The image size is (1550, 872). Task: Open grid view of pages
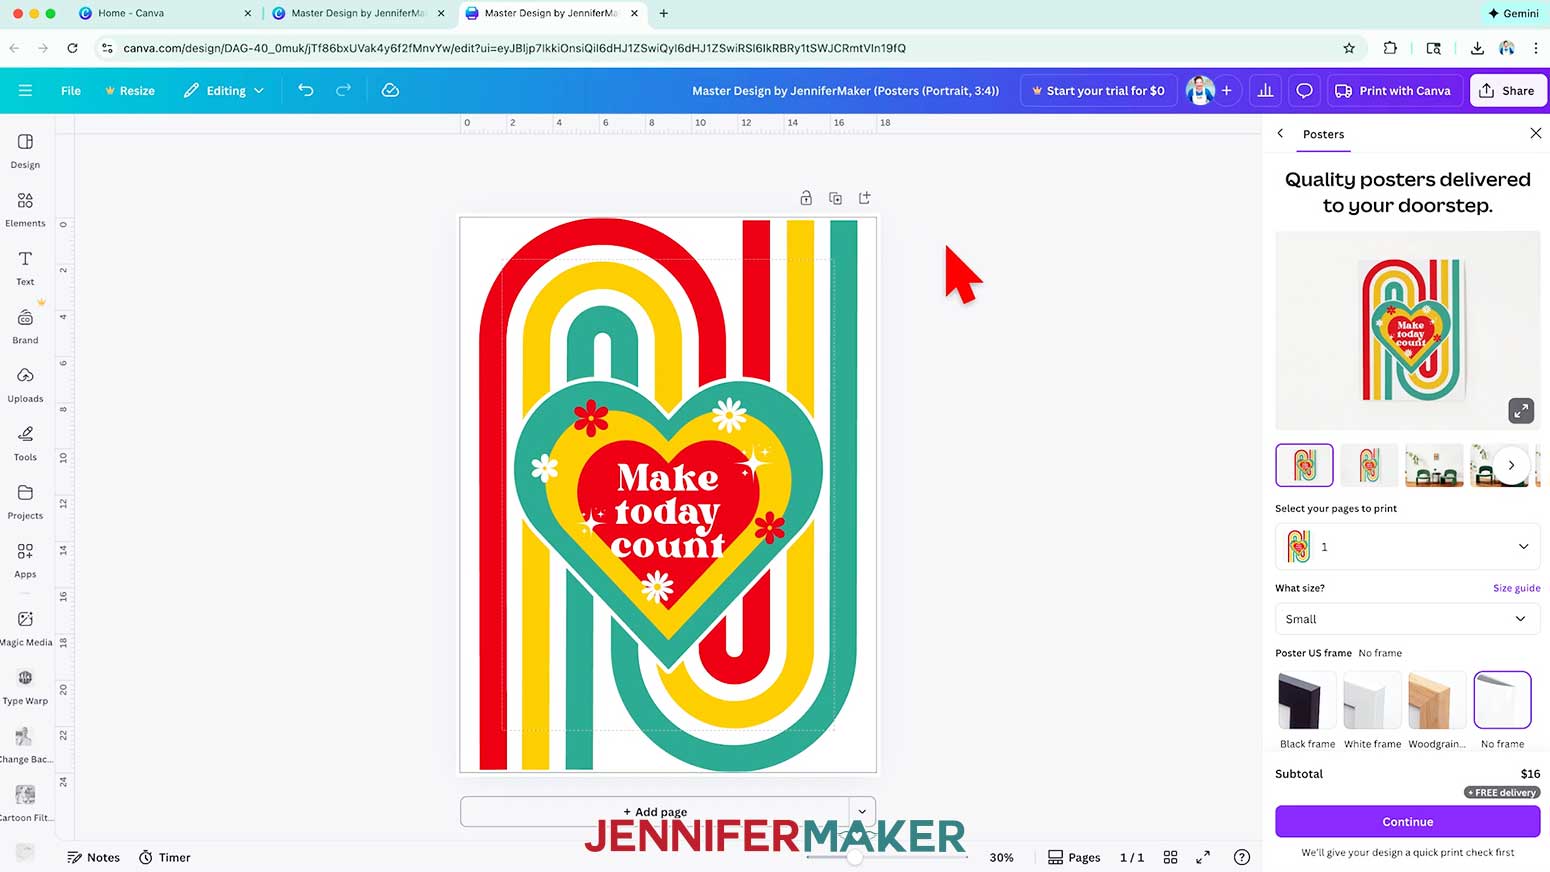pyautogui.click(x=1170, y=857)
